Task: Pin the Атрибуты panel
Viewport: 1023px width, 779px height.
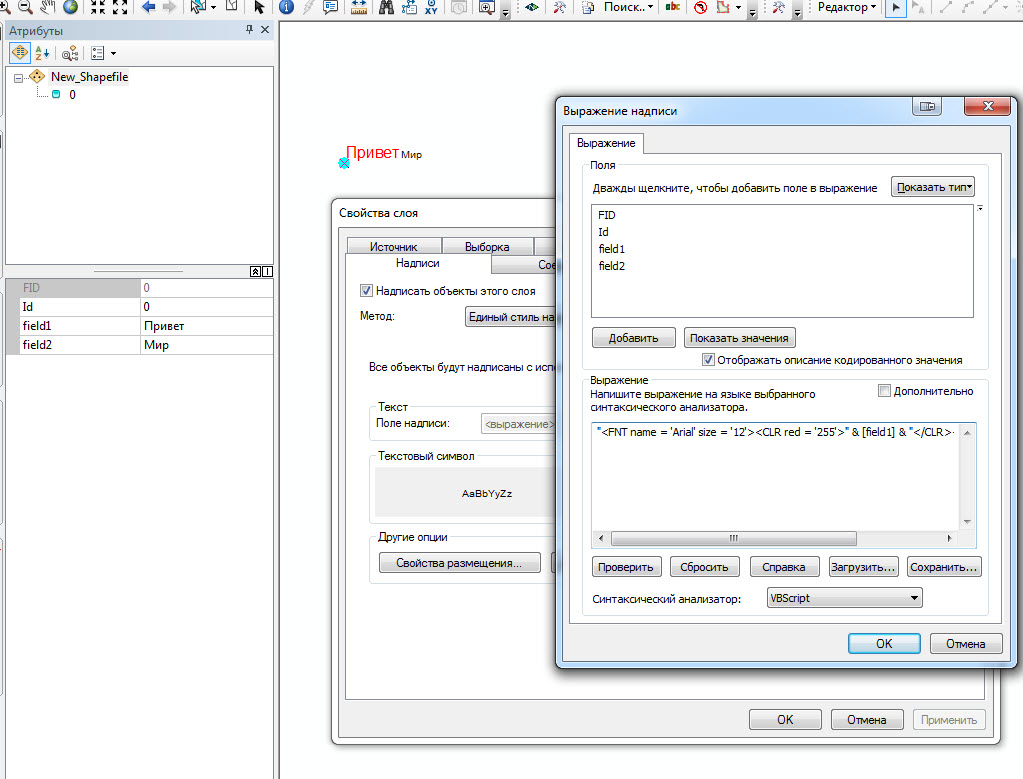Action: click(249, 29)
